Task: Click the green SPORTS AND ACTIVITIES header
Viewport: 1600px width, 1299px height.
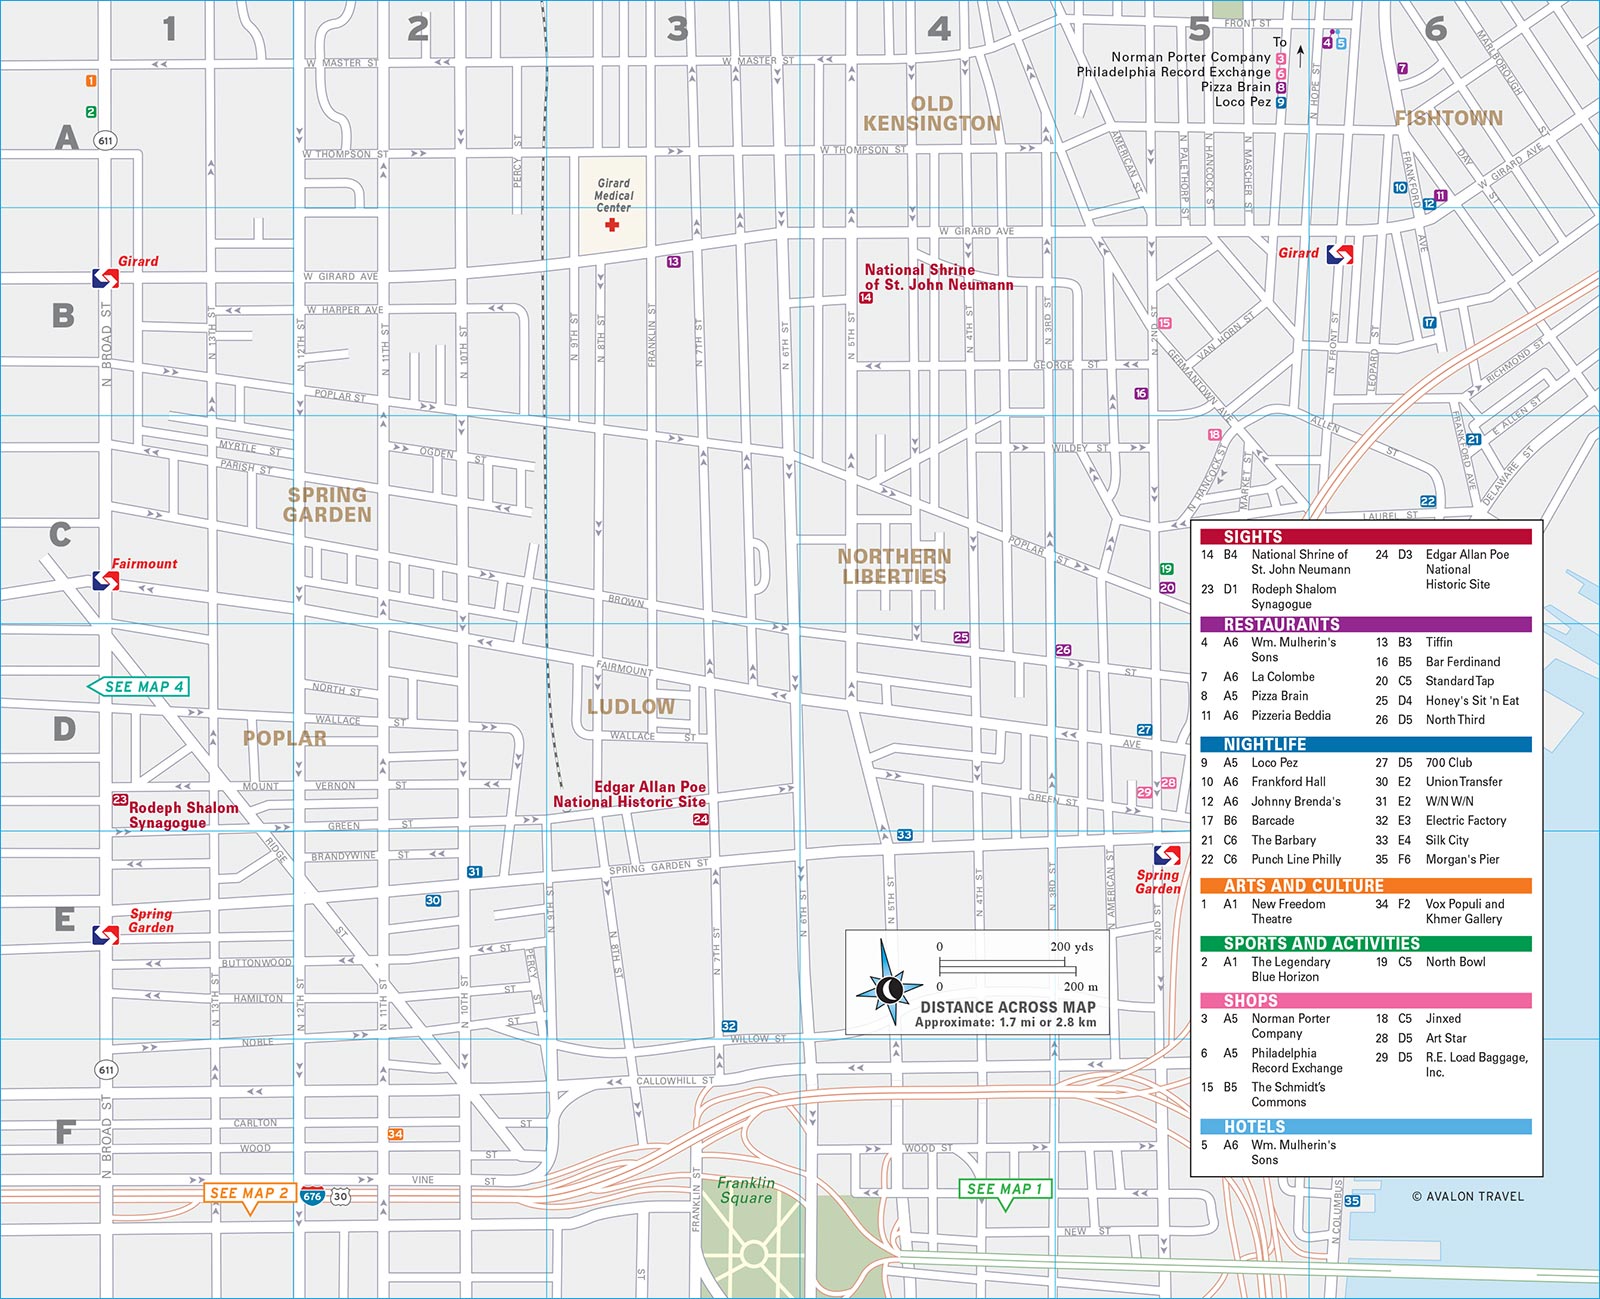Action: [x=1366, y=943]
